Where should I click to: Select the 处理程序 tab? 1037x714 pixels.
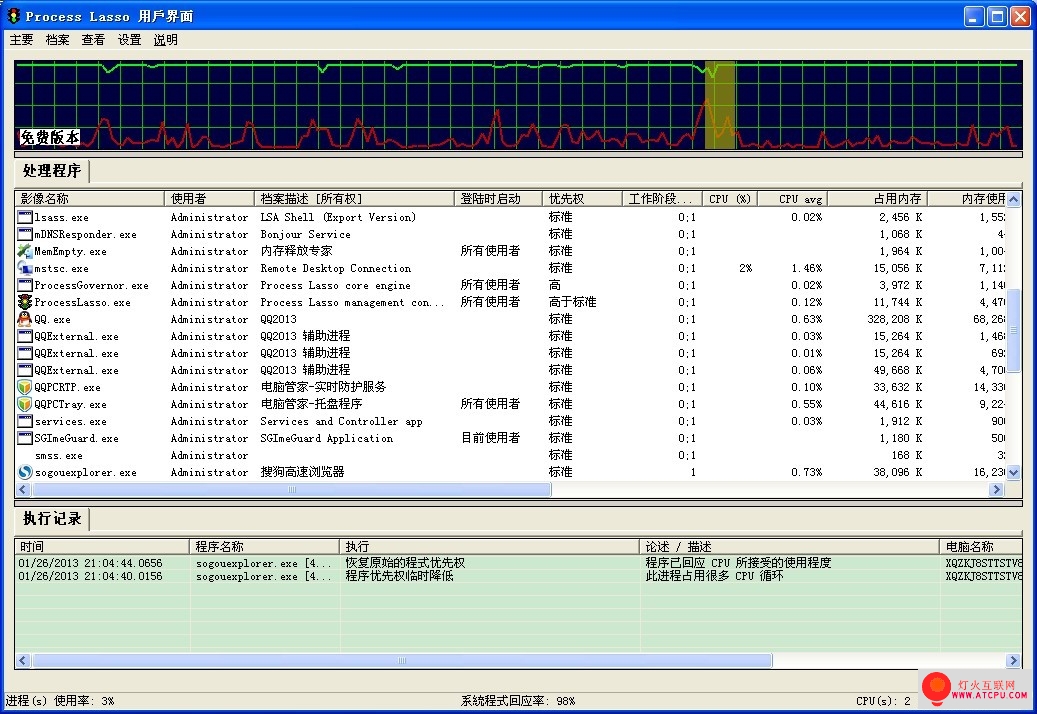(x=52, y=171)
